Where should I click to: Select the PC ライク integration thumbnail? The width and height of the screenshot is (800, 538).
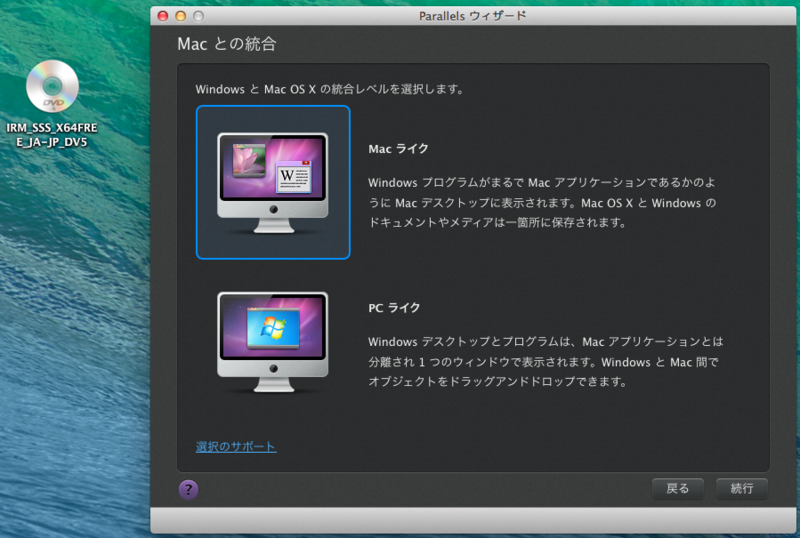coord(273,341)
